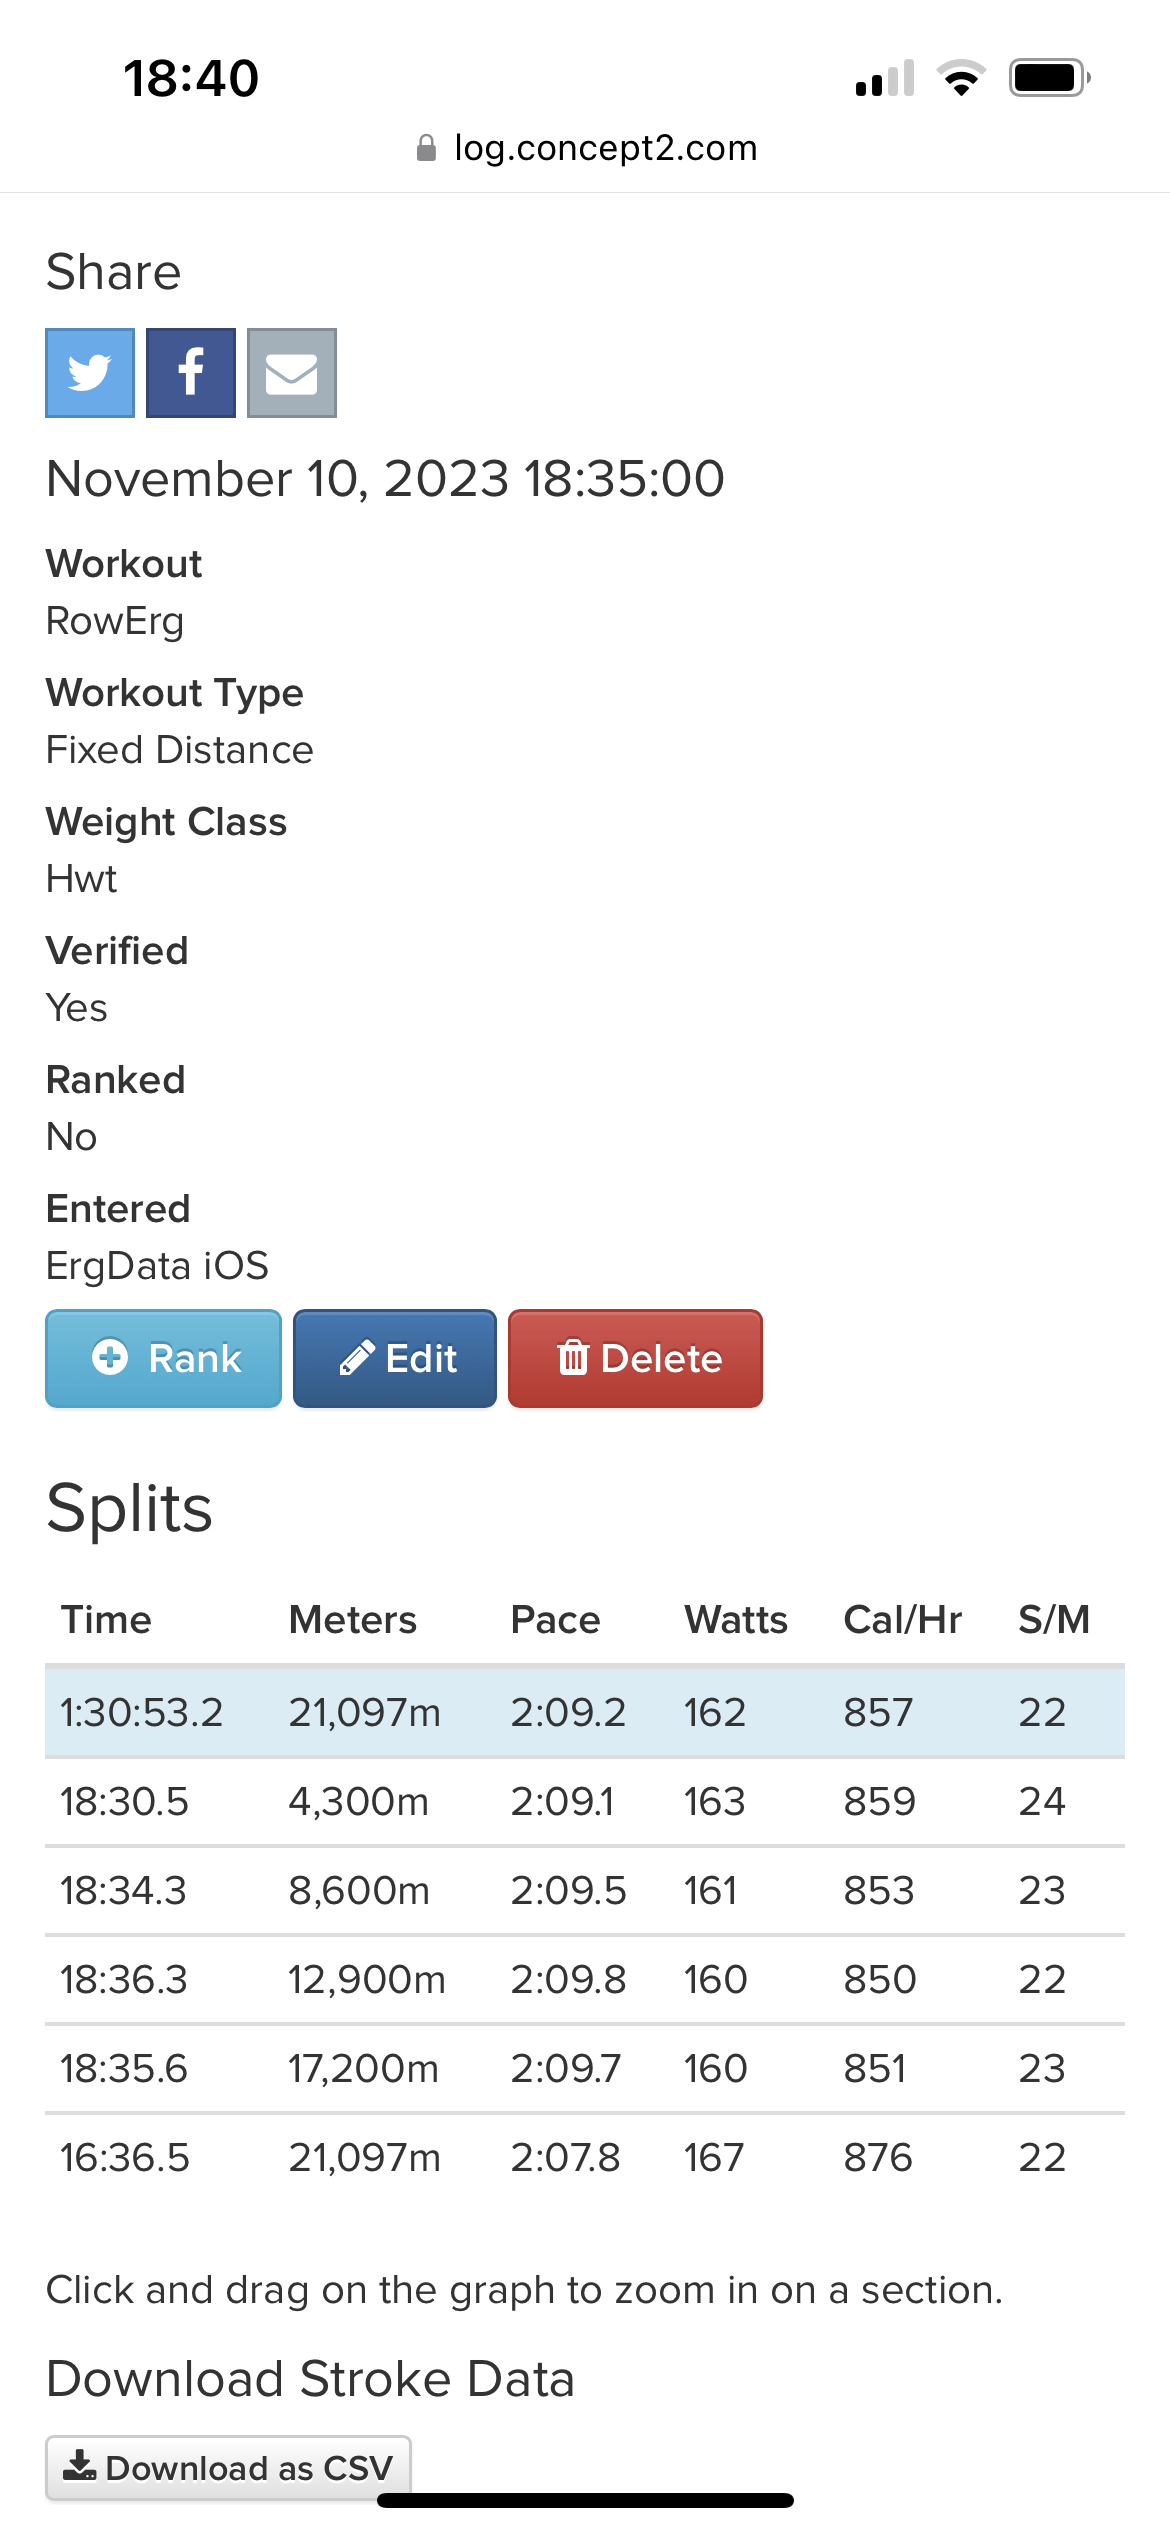Select the 12,900m split row
1170x2532 pixels.
click(x=585, y=1979)
